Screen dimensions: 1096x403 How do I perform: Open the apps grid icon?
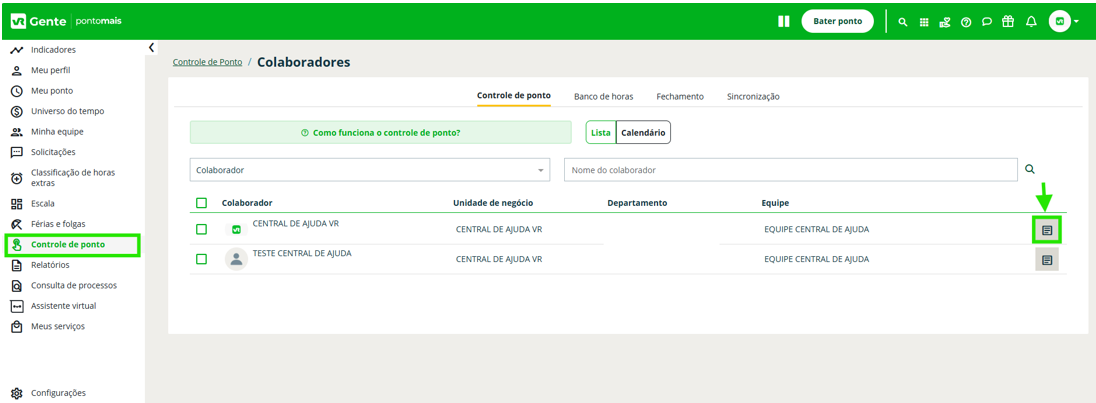(924, 21)
